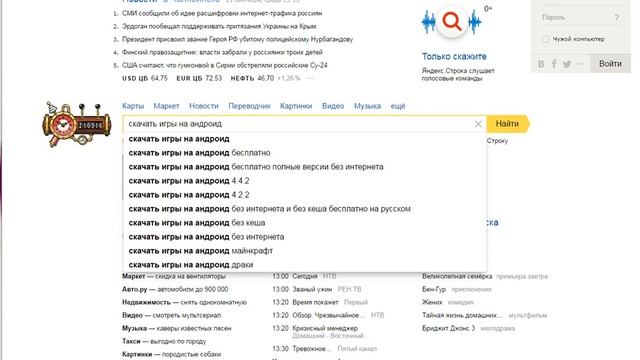The image size is (640, 360).
Task: Open Переводчик service tab
Action: [x=249, y=106]
